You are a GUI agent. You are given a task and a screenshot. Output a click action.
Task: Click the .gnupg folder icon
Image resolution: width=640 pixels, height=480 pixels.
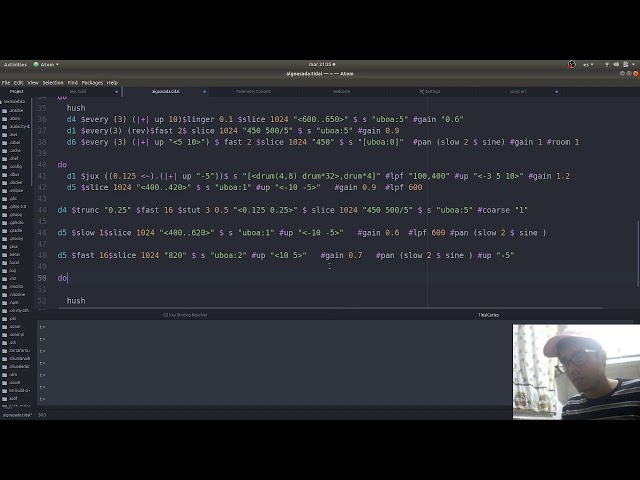tap(4, 214)
